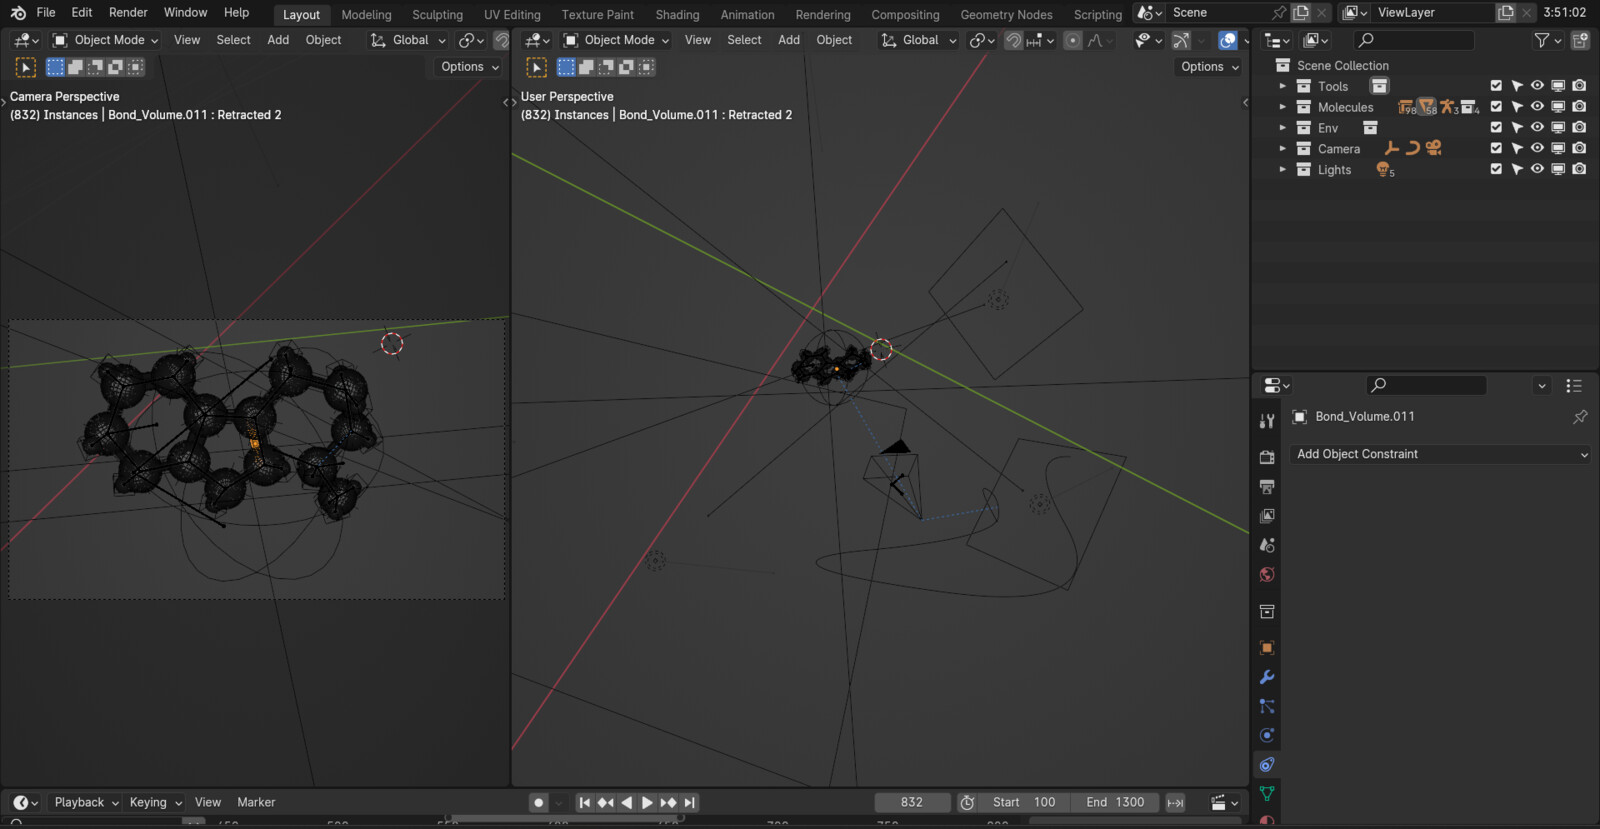Screen dimensions: 1600x829
Task: Open the Playback dropdown in timeline
Action: tap(86, 802)
